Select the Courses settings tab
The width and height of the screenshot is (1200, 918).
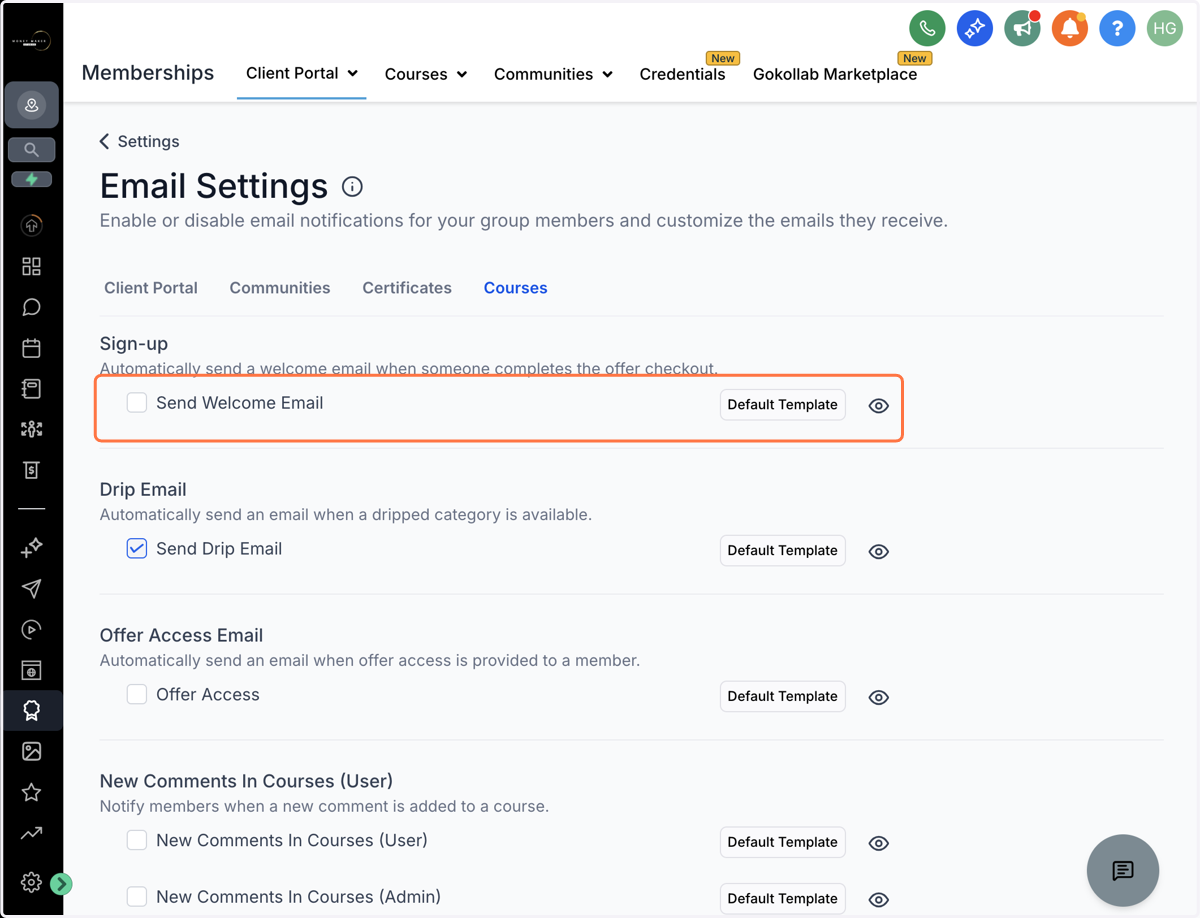pyautogui.click(x=516, y=287)
